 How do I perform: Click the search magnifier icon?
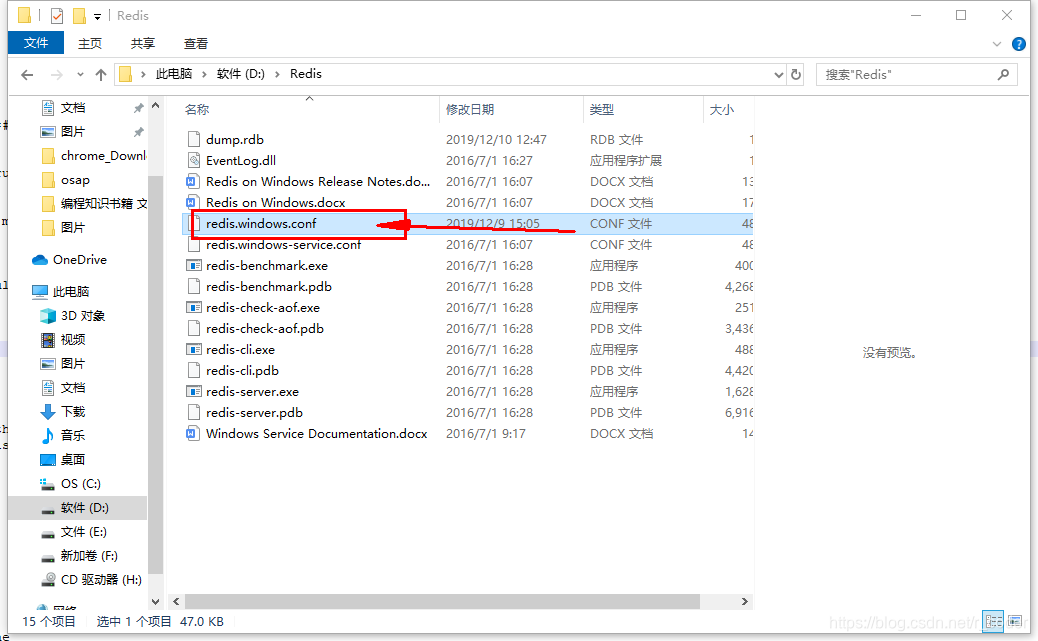pos(1004,75)
